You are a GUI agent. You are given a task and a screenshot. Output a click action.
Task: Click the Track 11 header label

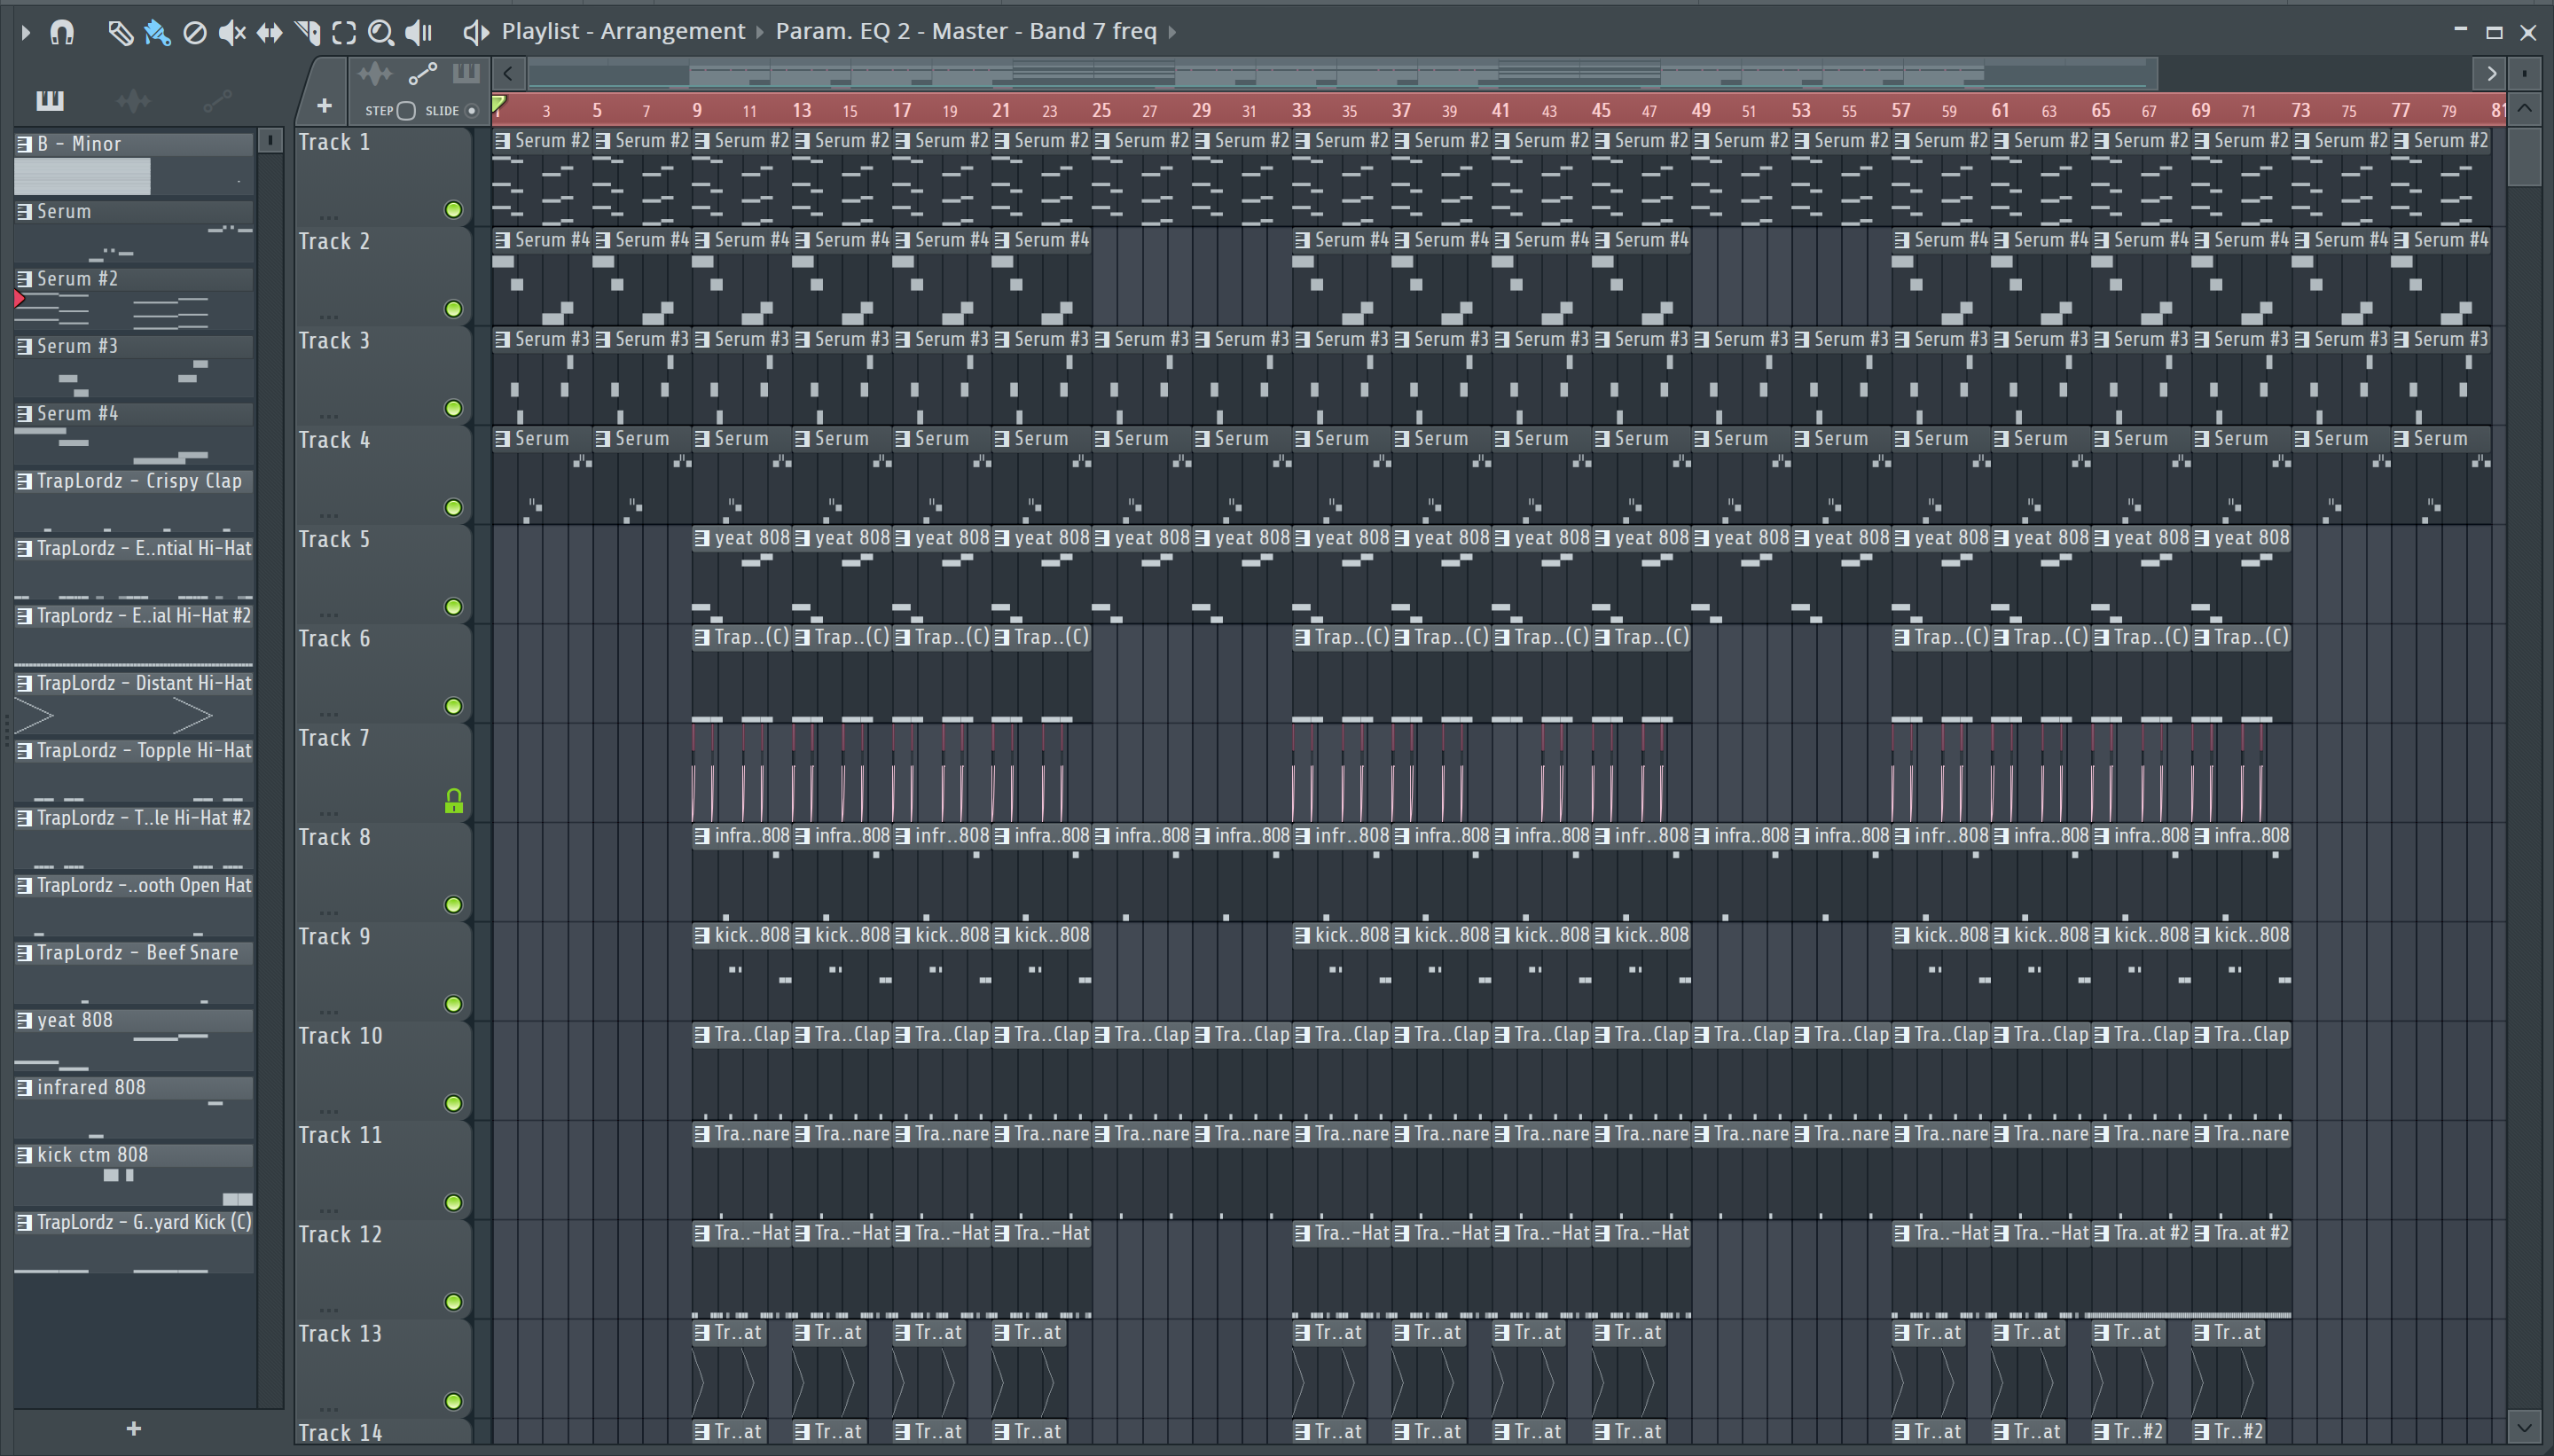(x=340, y=1135)
